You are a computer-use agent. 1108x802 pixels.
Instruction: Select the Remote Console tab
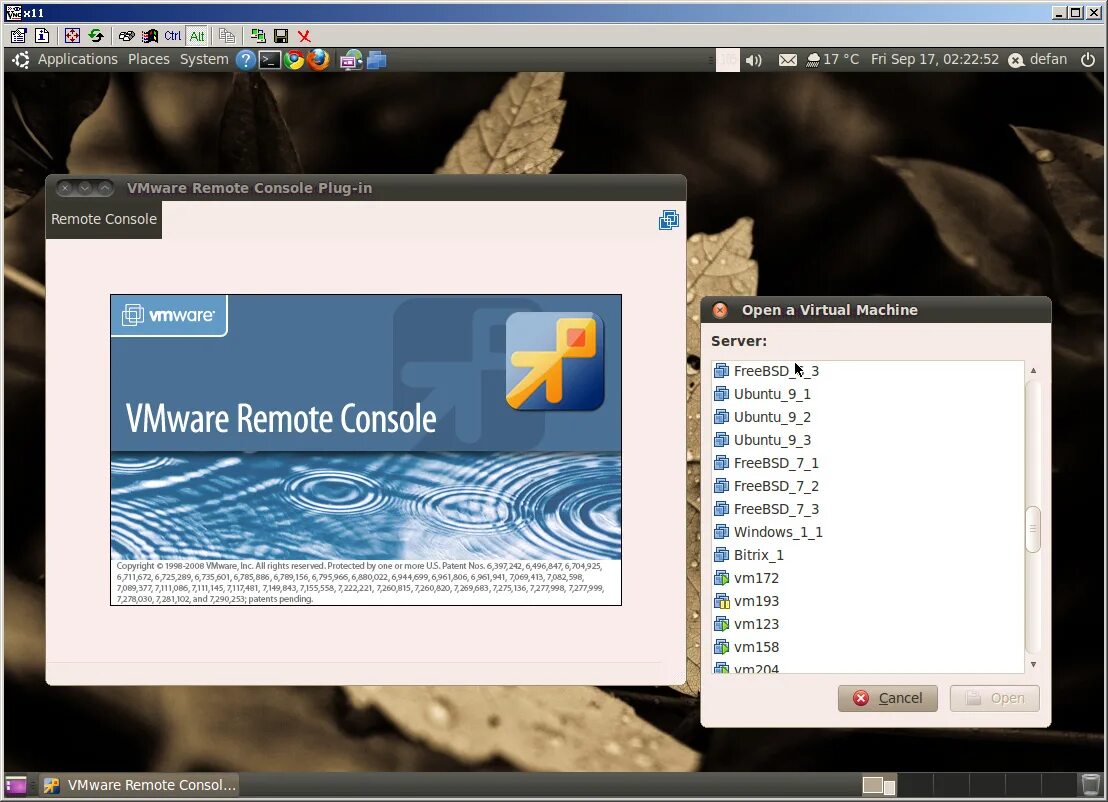(104, 219)
